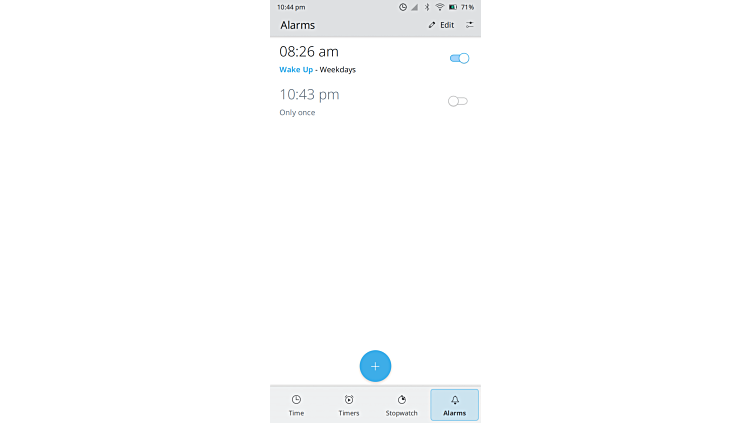Open the settings sliders icon in header
Image resolution: width=752 pixels, height=423 pixels.
click(x=470, y=25)
